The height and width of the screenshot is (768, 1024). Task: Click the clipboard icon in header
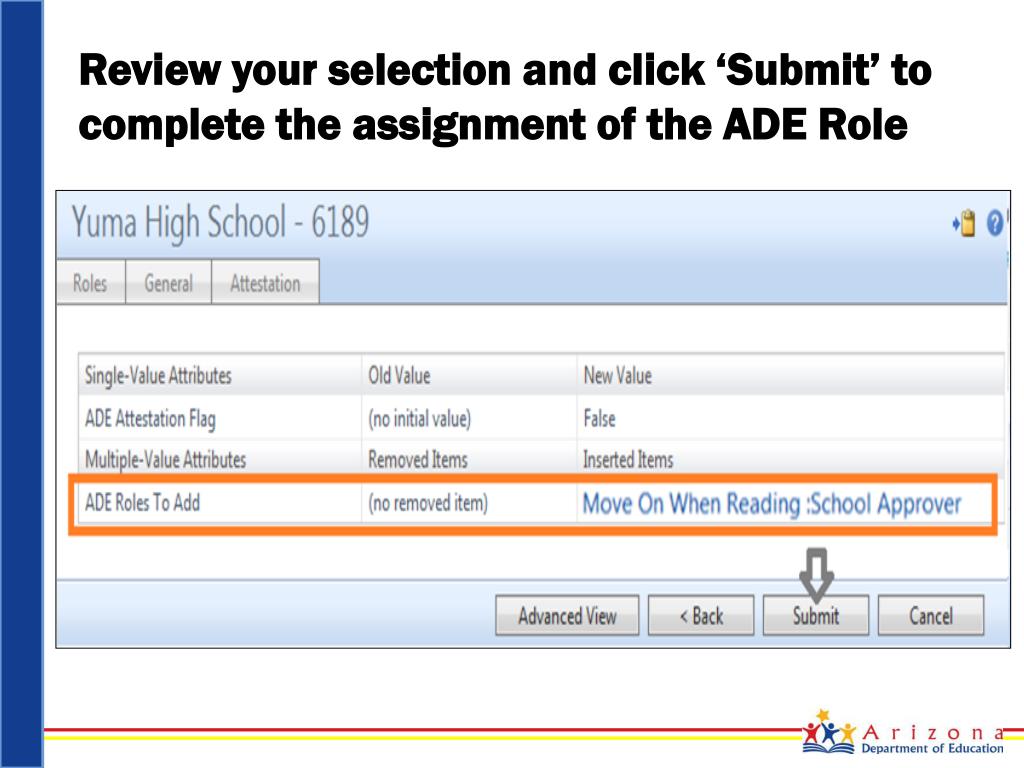[x=965, y=223]
